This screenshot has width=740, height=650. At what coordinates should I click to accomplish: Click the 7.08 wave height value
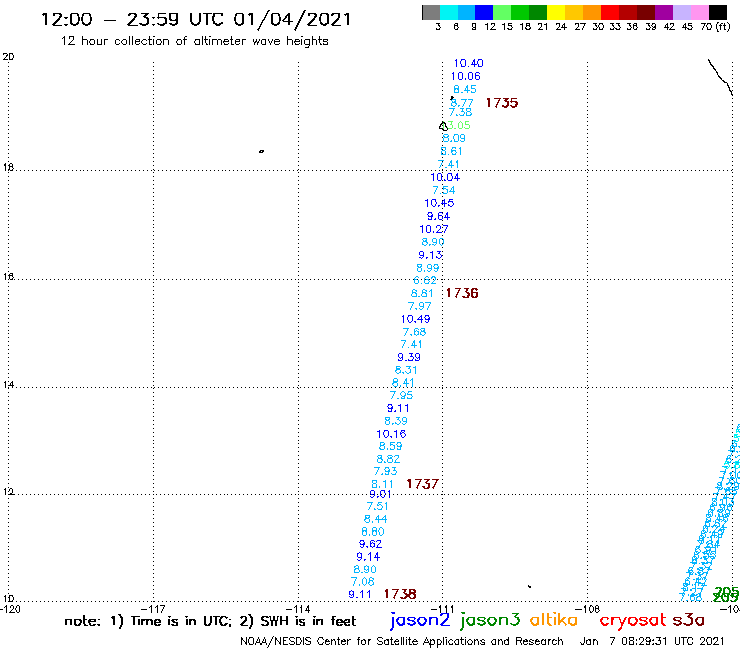tap(362, 582)
